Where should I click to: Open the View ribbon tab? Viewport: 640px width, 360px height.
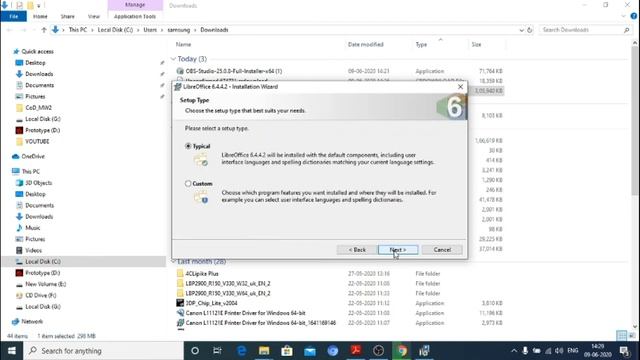click(94, 16)
